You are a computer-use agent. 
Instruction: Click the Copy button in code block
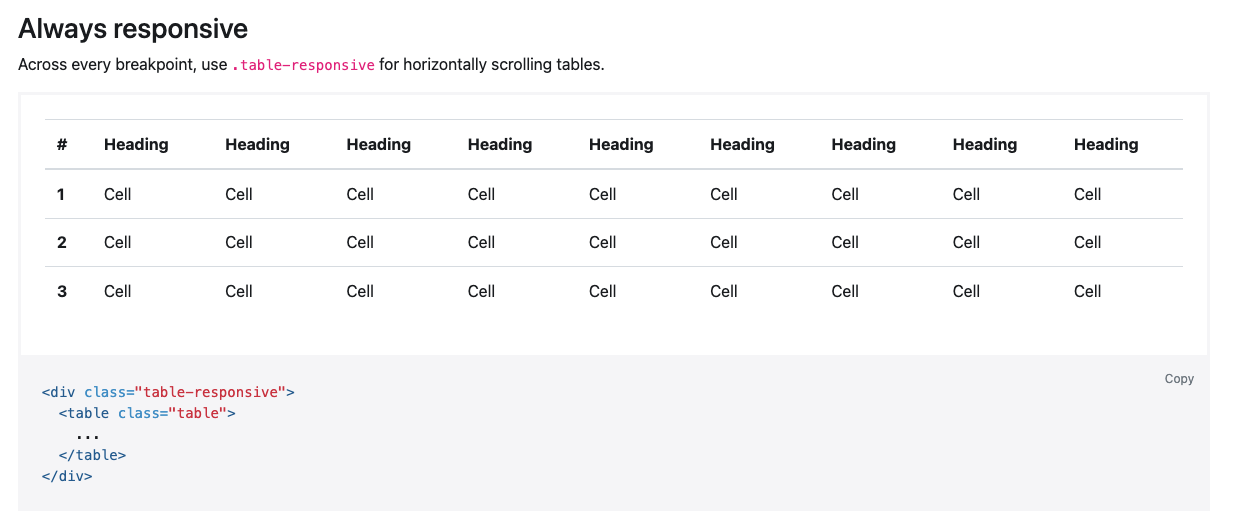pos(1179,379)
